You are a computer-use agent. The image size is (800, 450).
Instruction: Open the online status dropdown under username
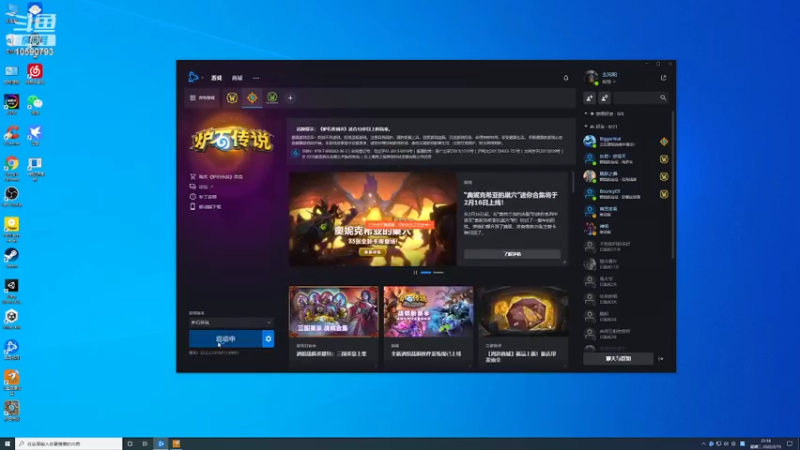[609, 82]
